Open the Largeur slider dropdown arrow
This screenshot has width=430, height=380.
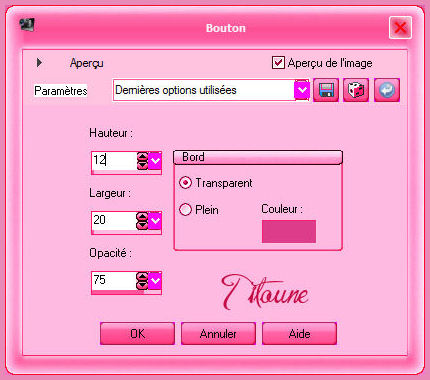(155, 221)
